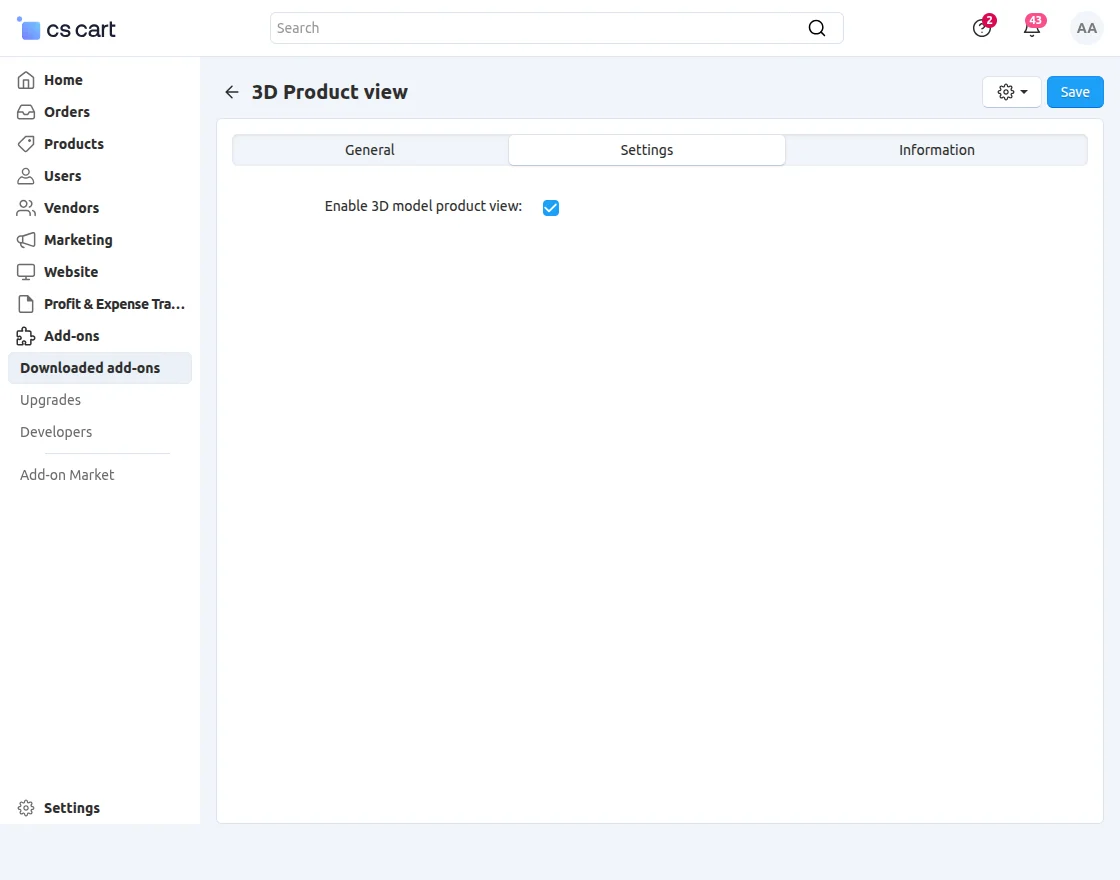Collapse the Add-ons sidebar section
The width and height of the screenshot is (1120, 880).
(x=71, y=336)
